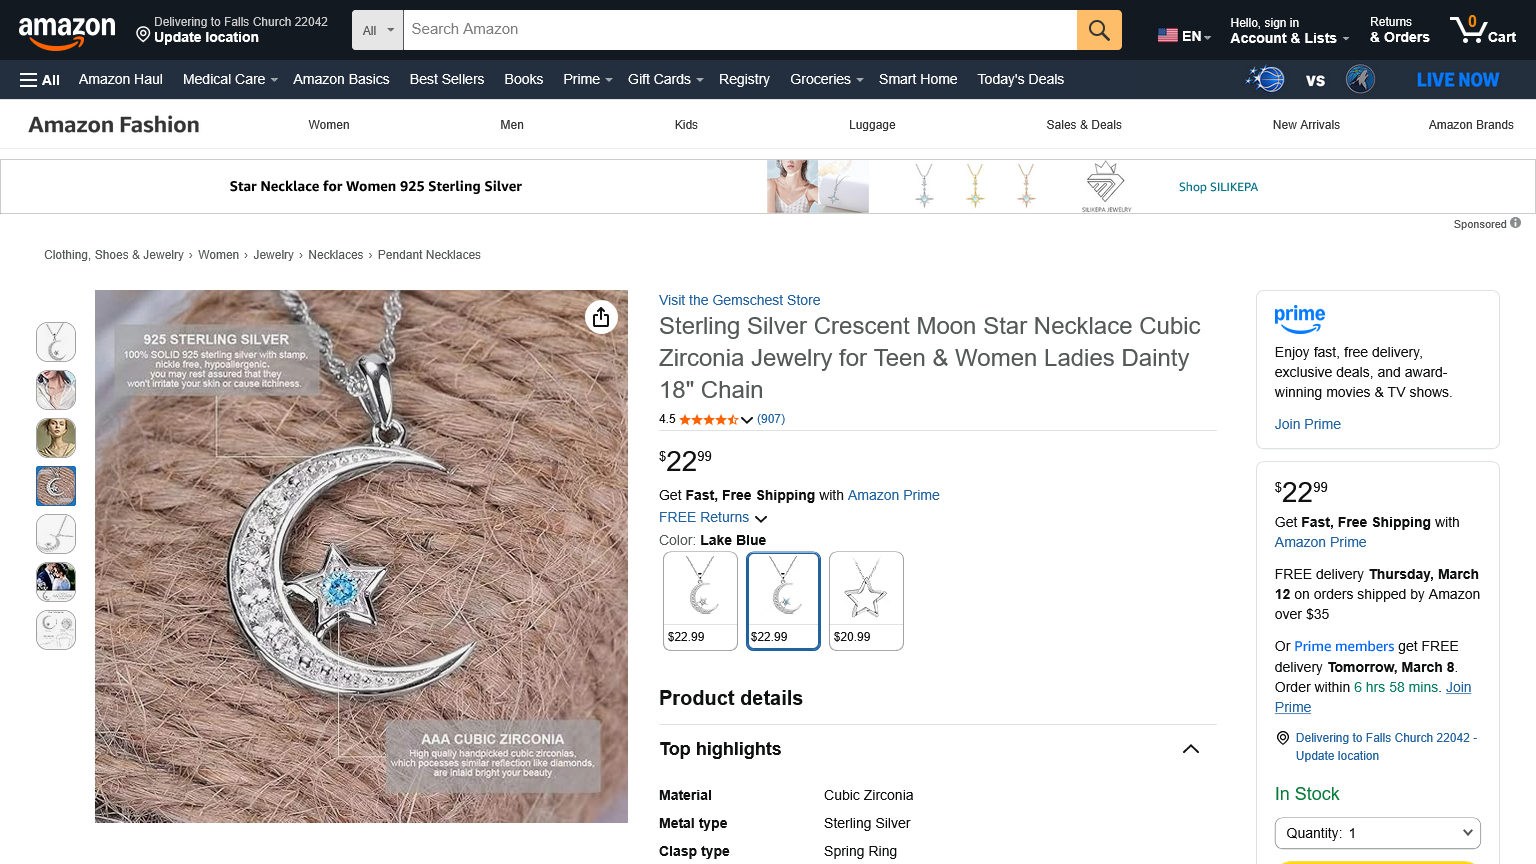Select the star pendant option at $20.99
Image resolution: width=1536 pixels, height=864 pixels.
866,600
